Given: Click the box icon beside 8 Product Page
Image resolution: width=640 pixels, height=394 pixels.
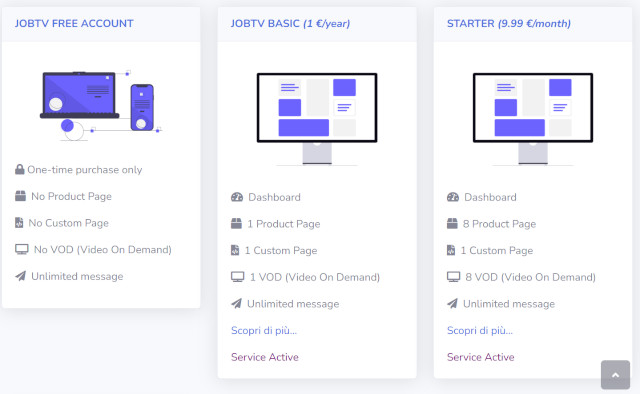Looking at the screenshot, I should tap(452, 223).
